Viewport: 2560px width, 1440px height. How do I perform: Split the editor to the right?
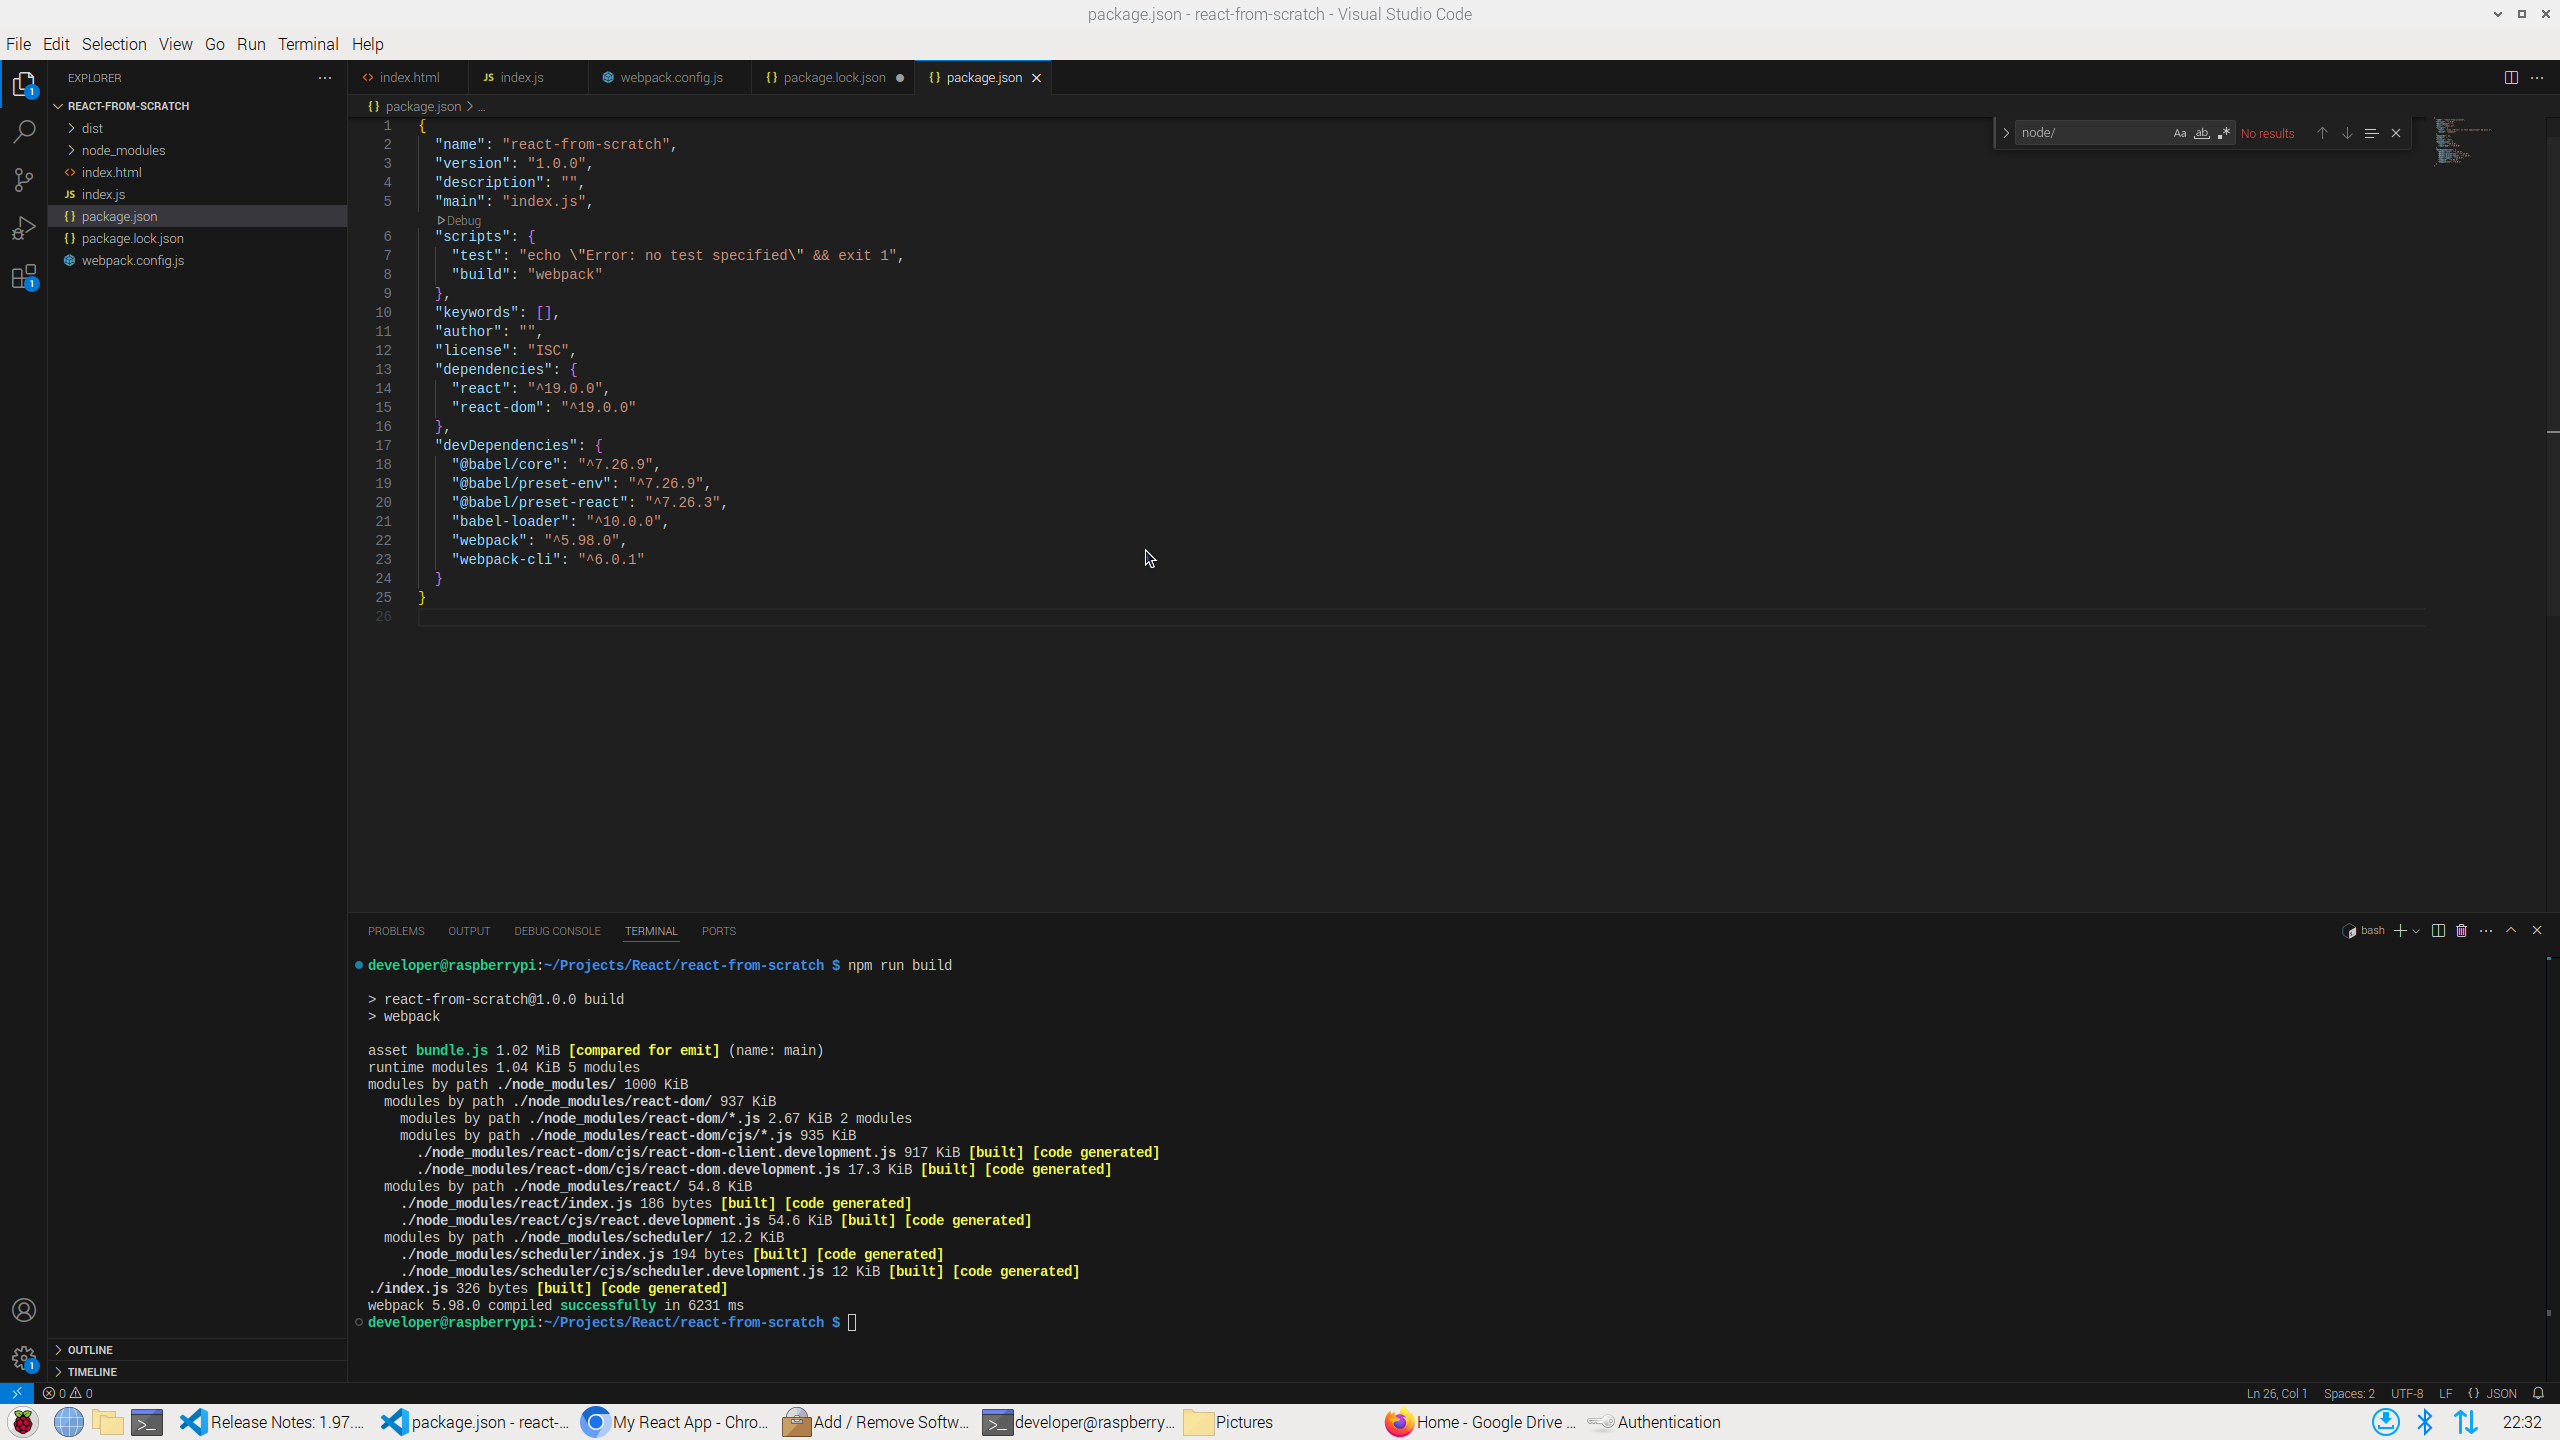2511,78
